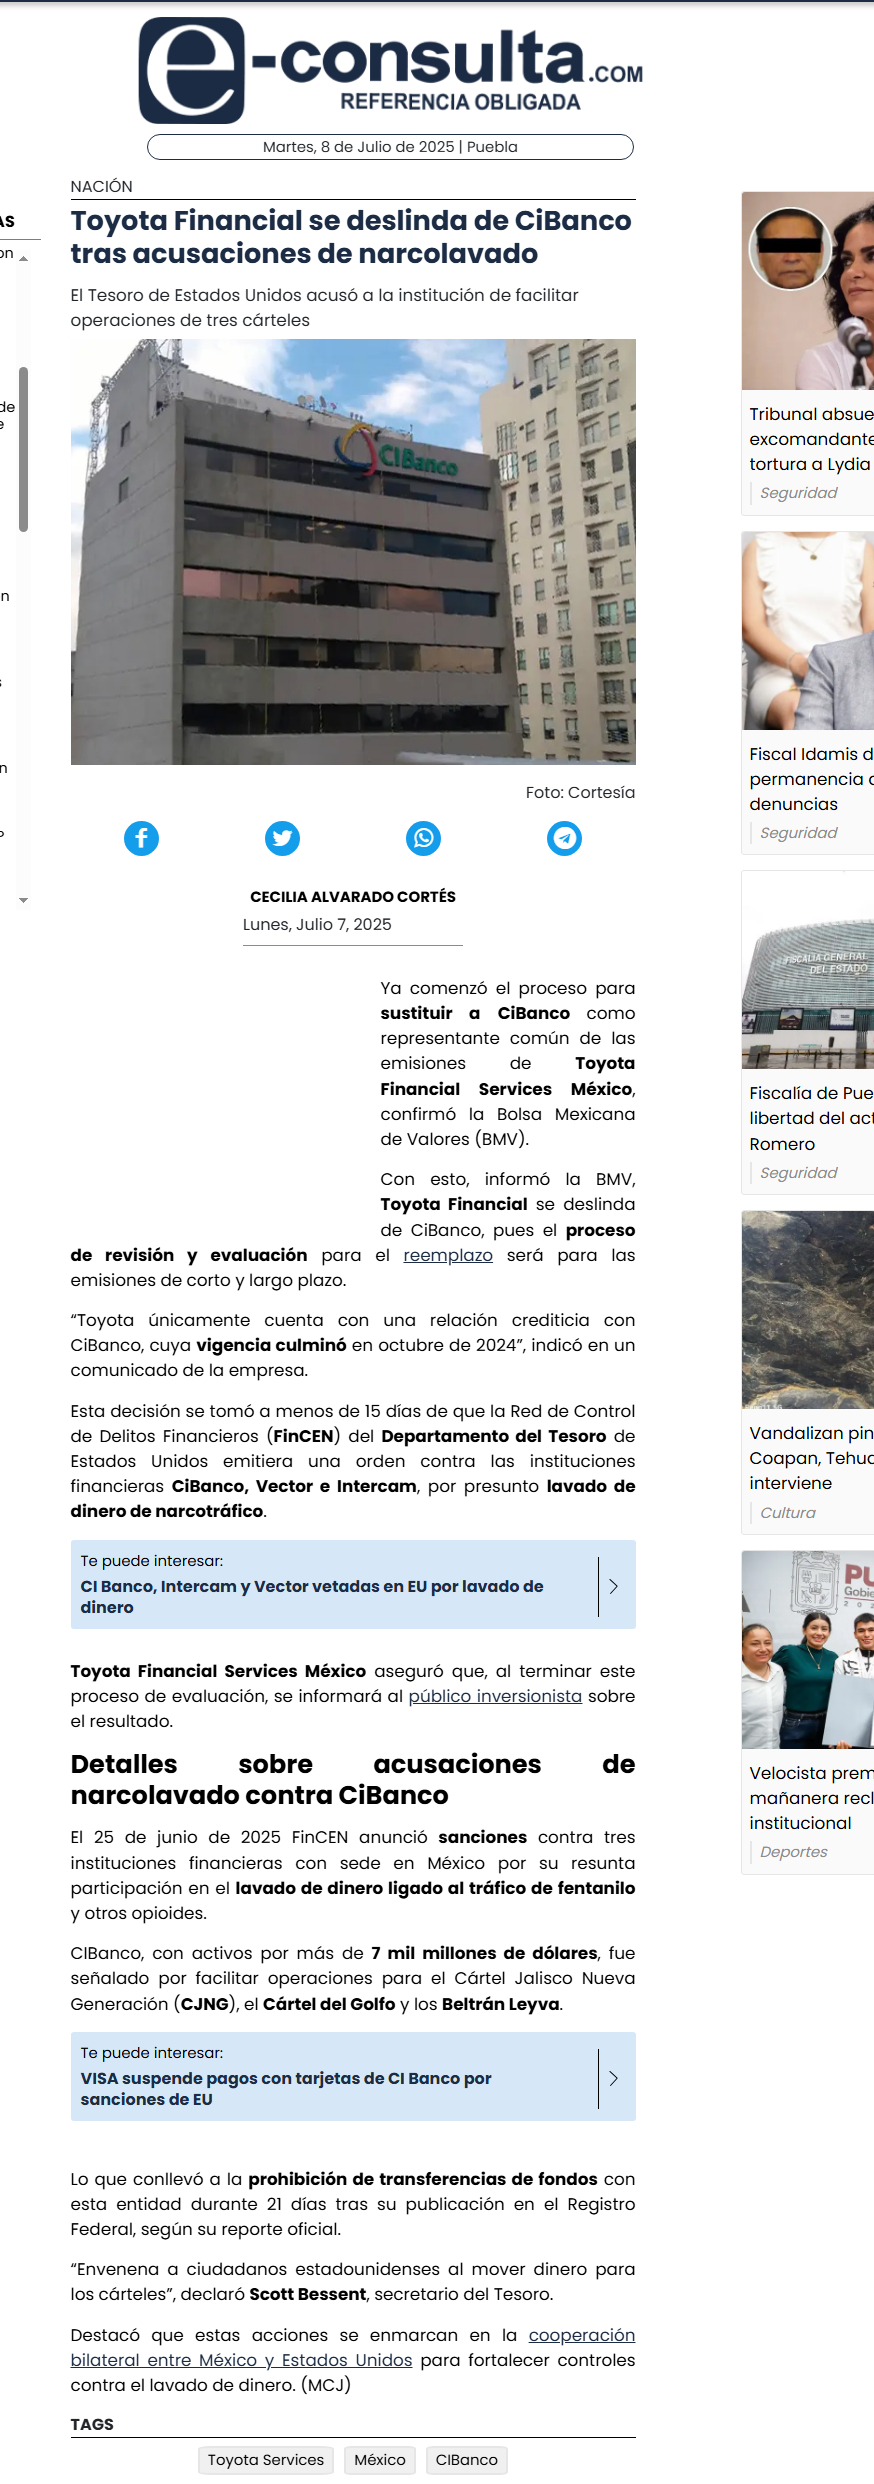Click left sidebar scroll up arrow
Image resolution: width=874 pixels, height=2484 pixels.
coord(23,258)
